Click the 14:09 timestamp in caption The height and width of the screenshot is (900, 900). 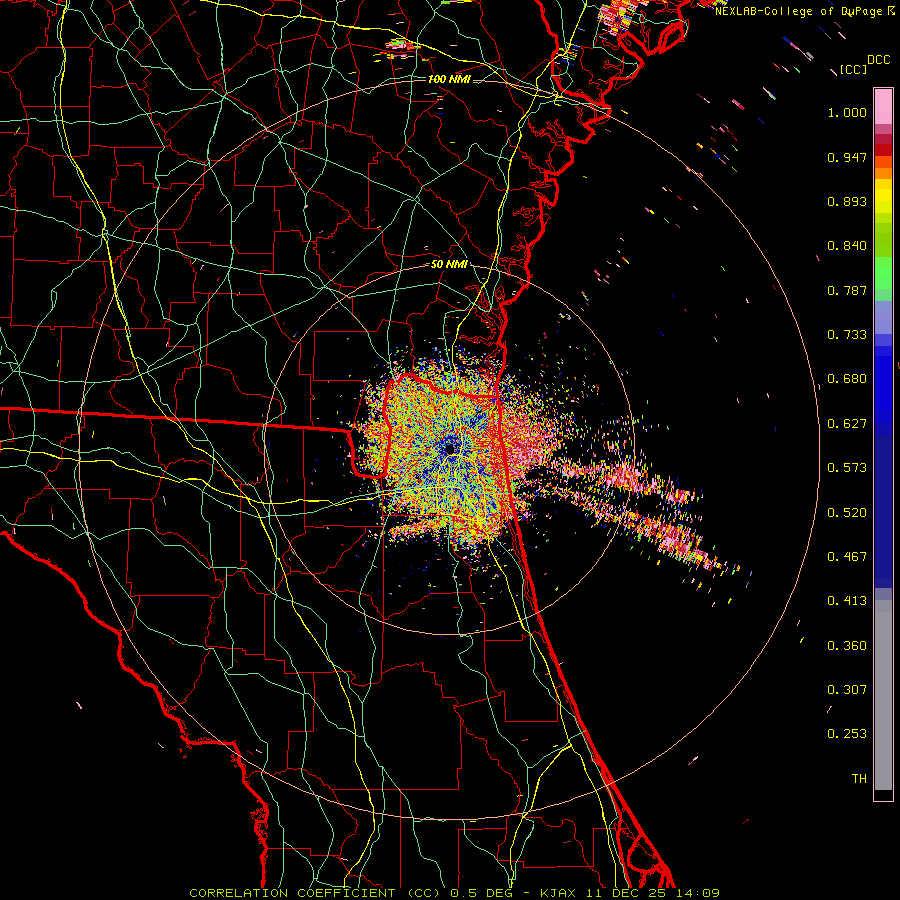[698, 893]
